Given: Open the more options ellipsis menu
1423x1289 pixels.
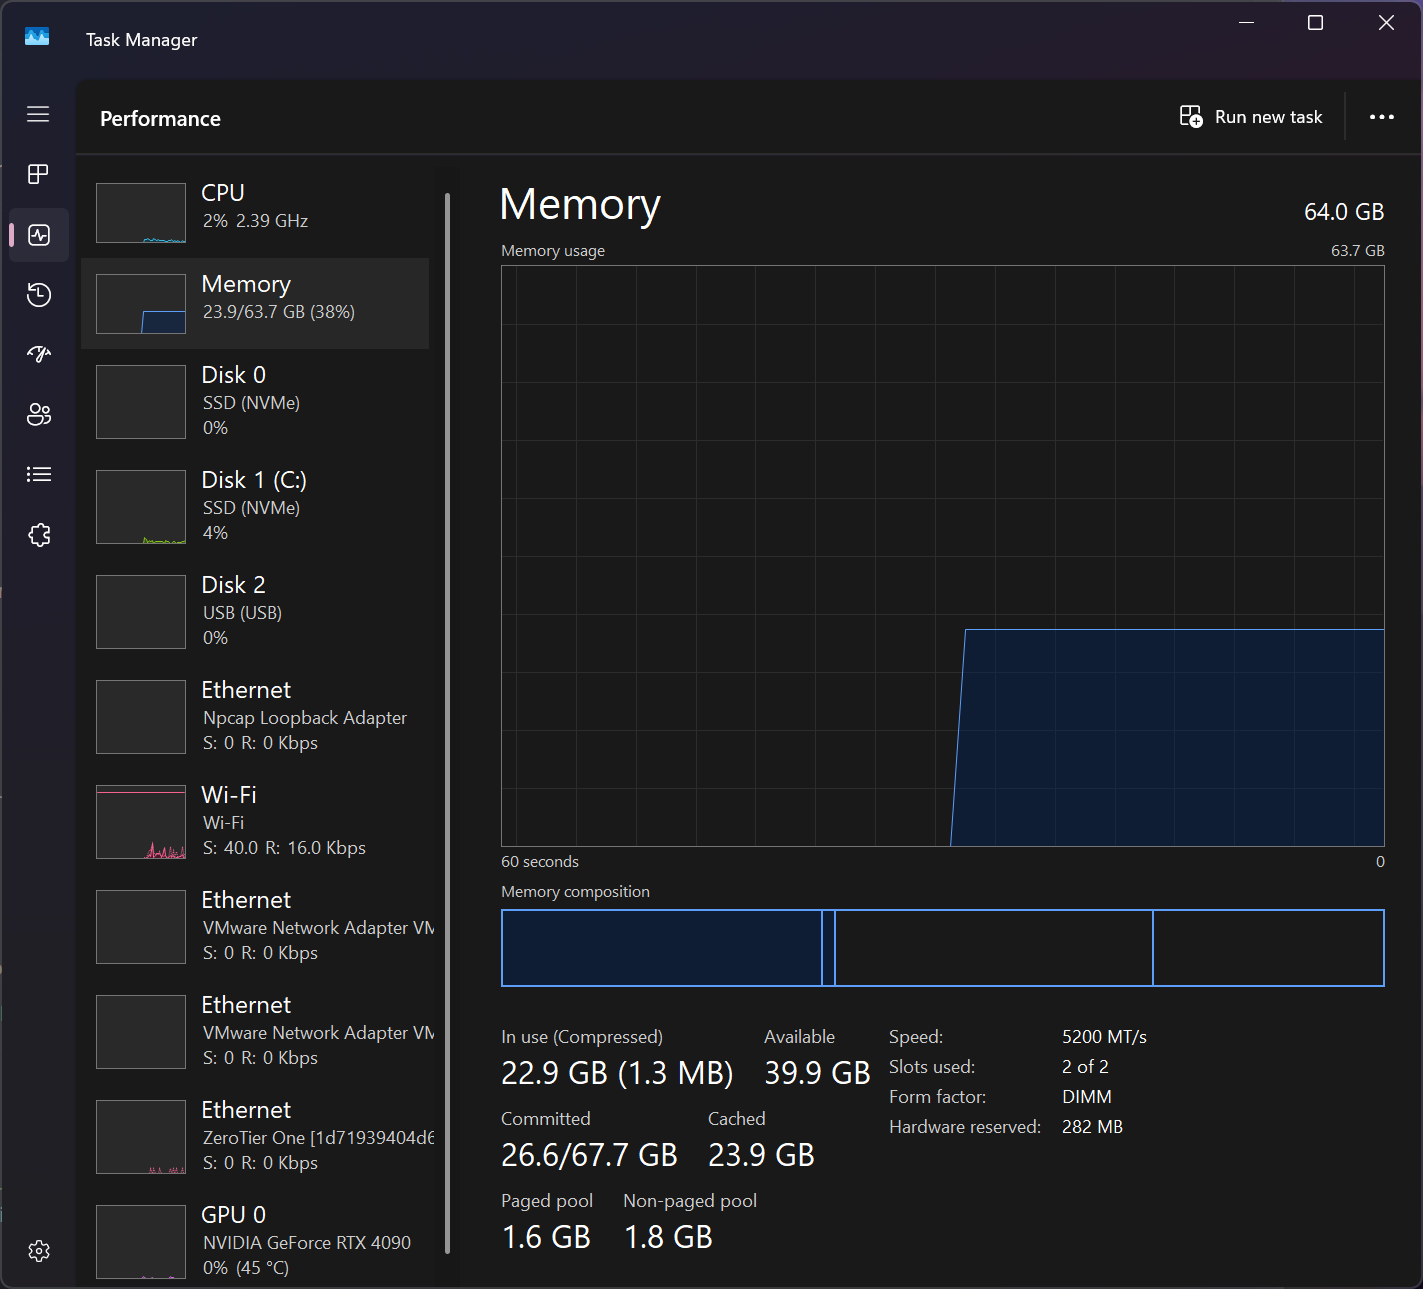Looking at the screenshot, I should (x=1382, y=117).
